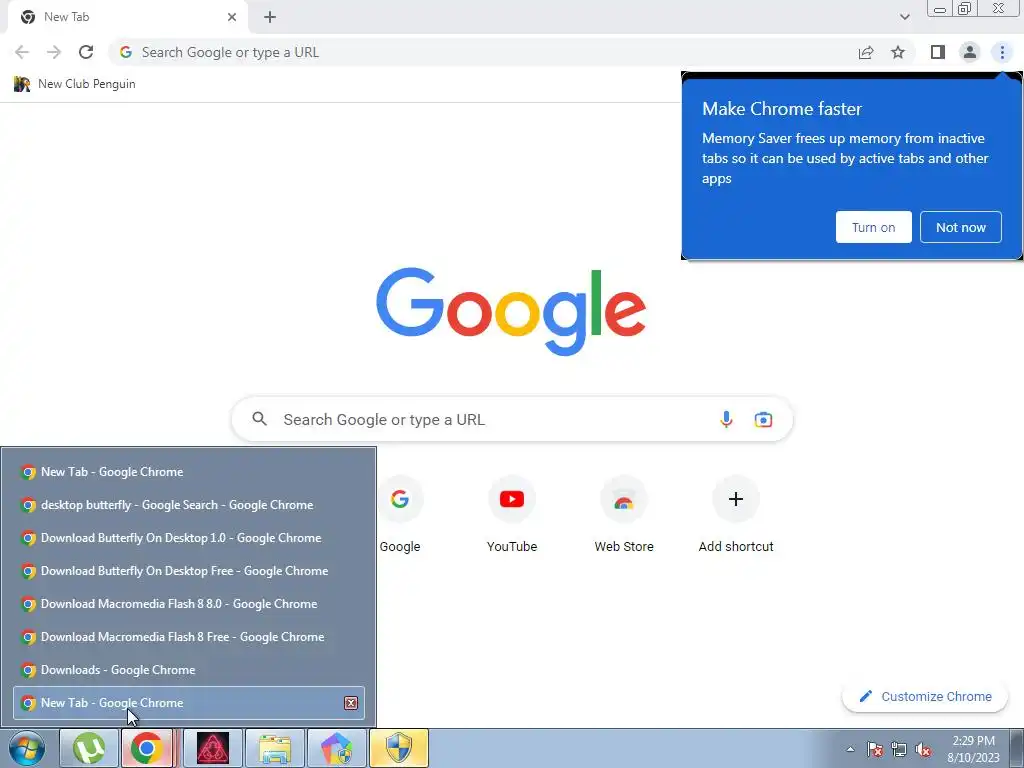The height and width of the screenshot is (768, 1024).
Task: Open the muted volume tray icon
Action: [923, 749]
